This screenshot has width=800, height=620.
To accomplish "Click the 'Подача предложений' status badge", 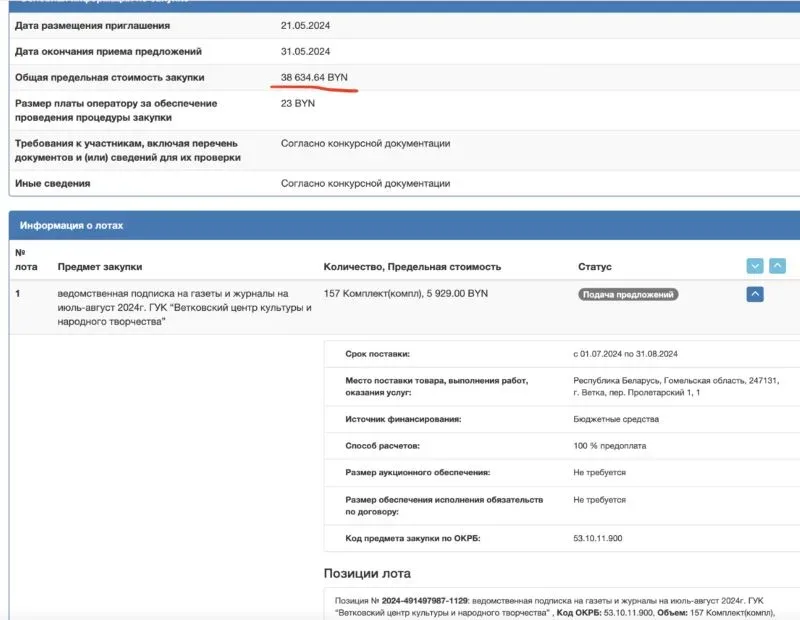I will pyautogui.click(x=628, y=295).
